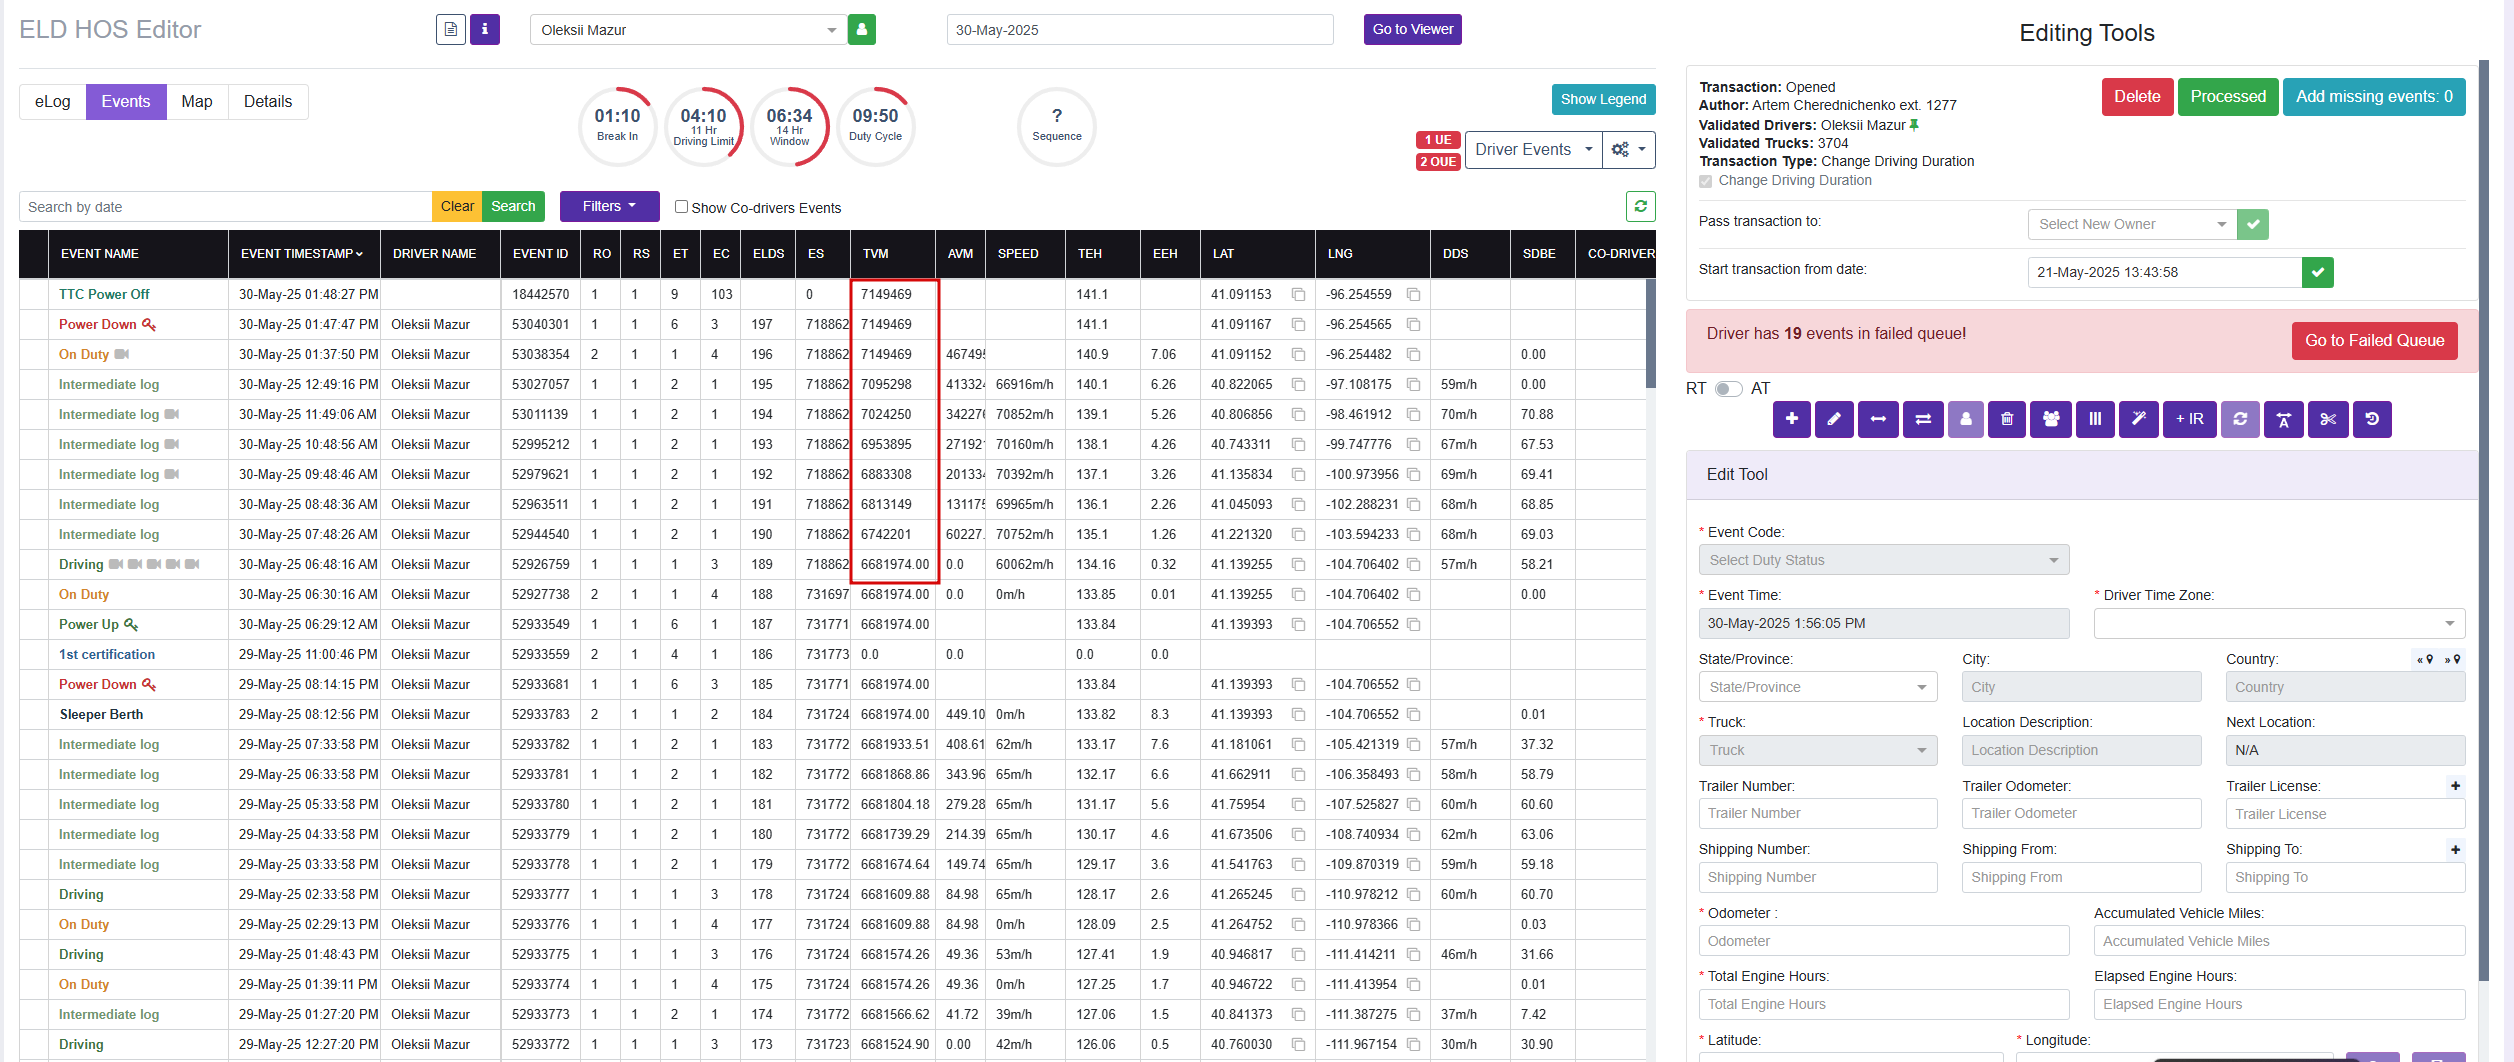Viewport: 2514px width, 1062px height.
Task: Click the history undo clock tool icon
Action: tap(2372, 419)
